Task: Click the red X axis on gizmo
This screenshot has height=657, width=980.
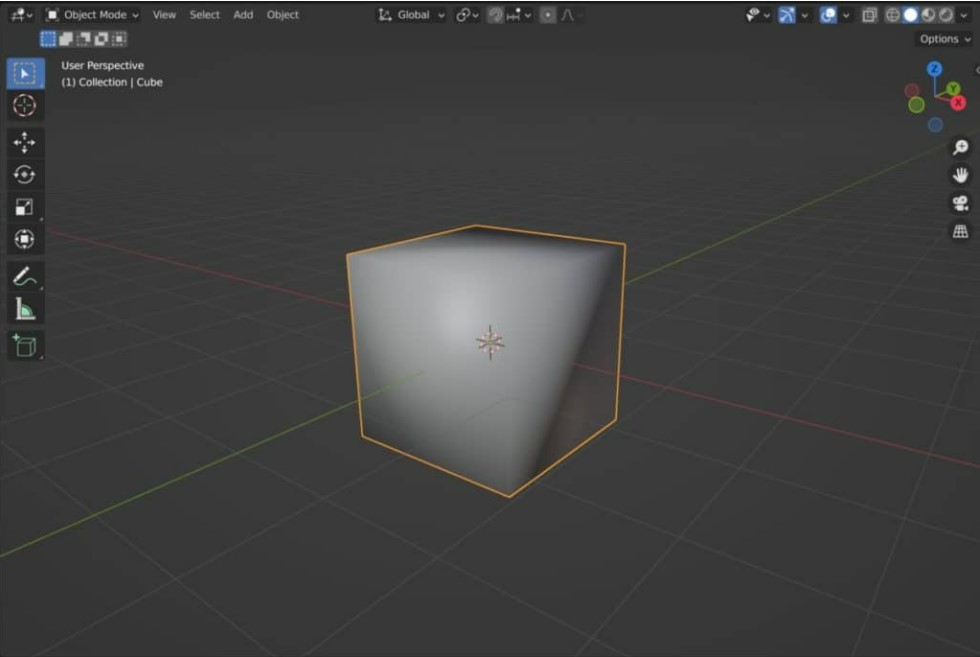Action: pos(957,103)
